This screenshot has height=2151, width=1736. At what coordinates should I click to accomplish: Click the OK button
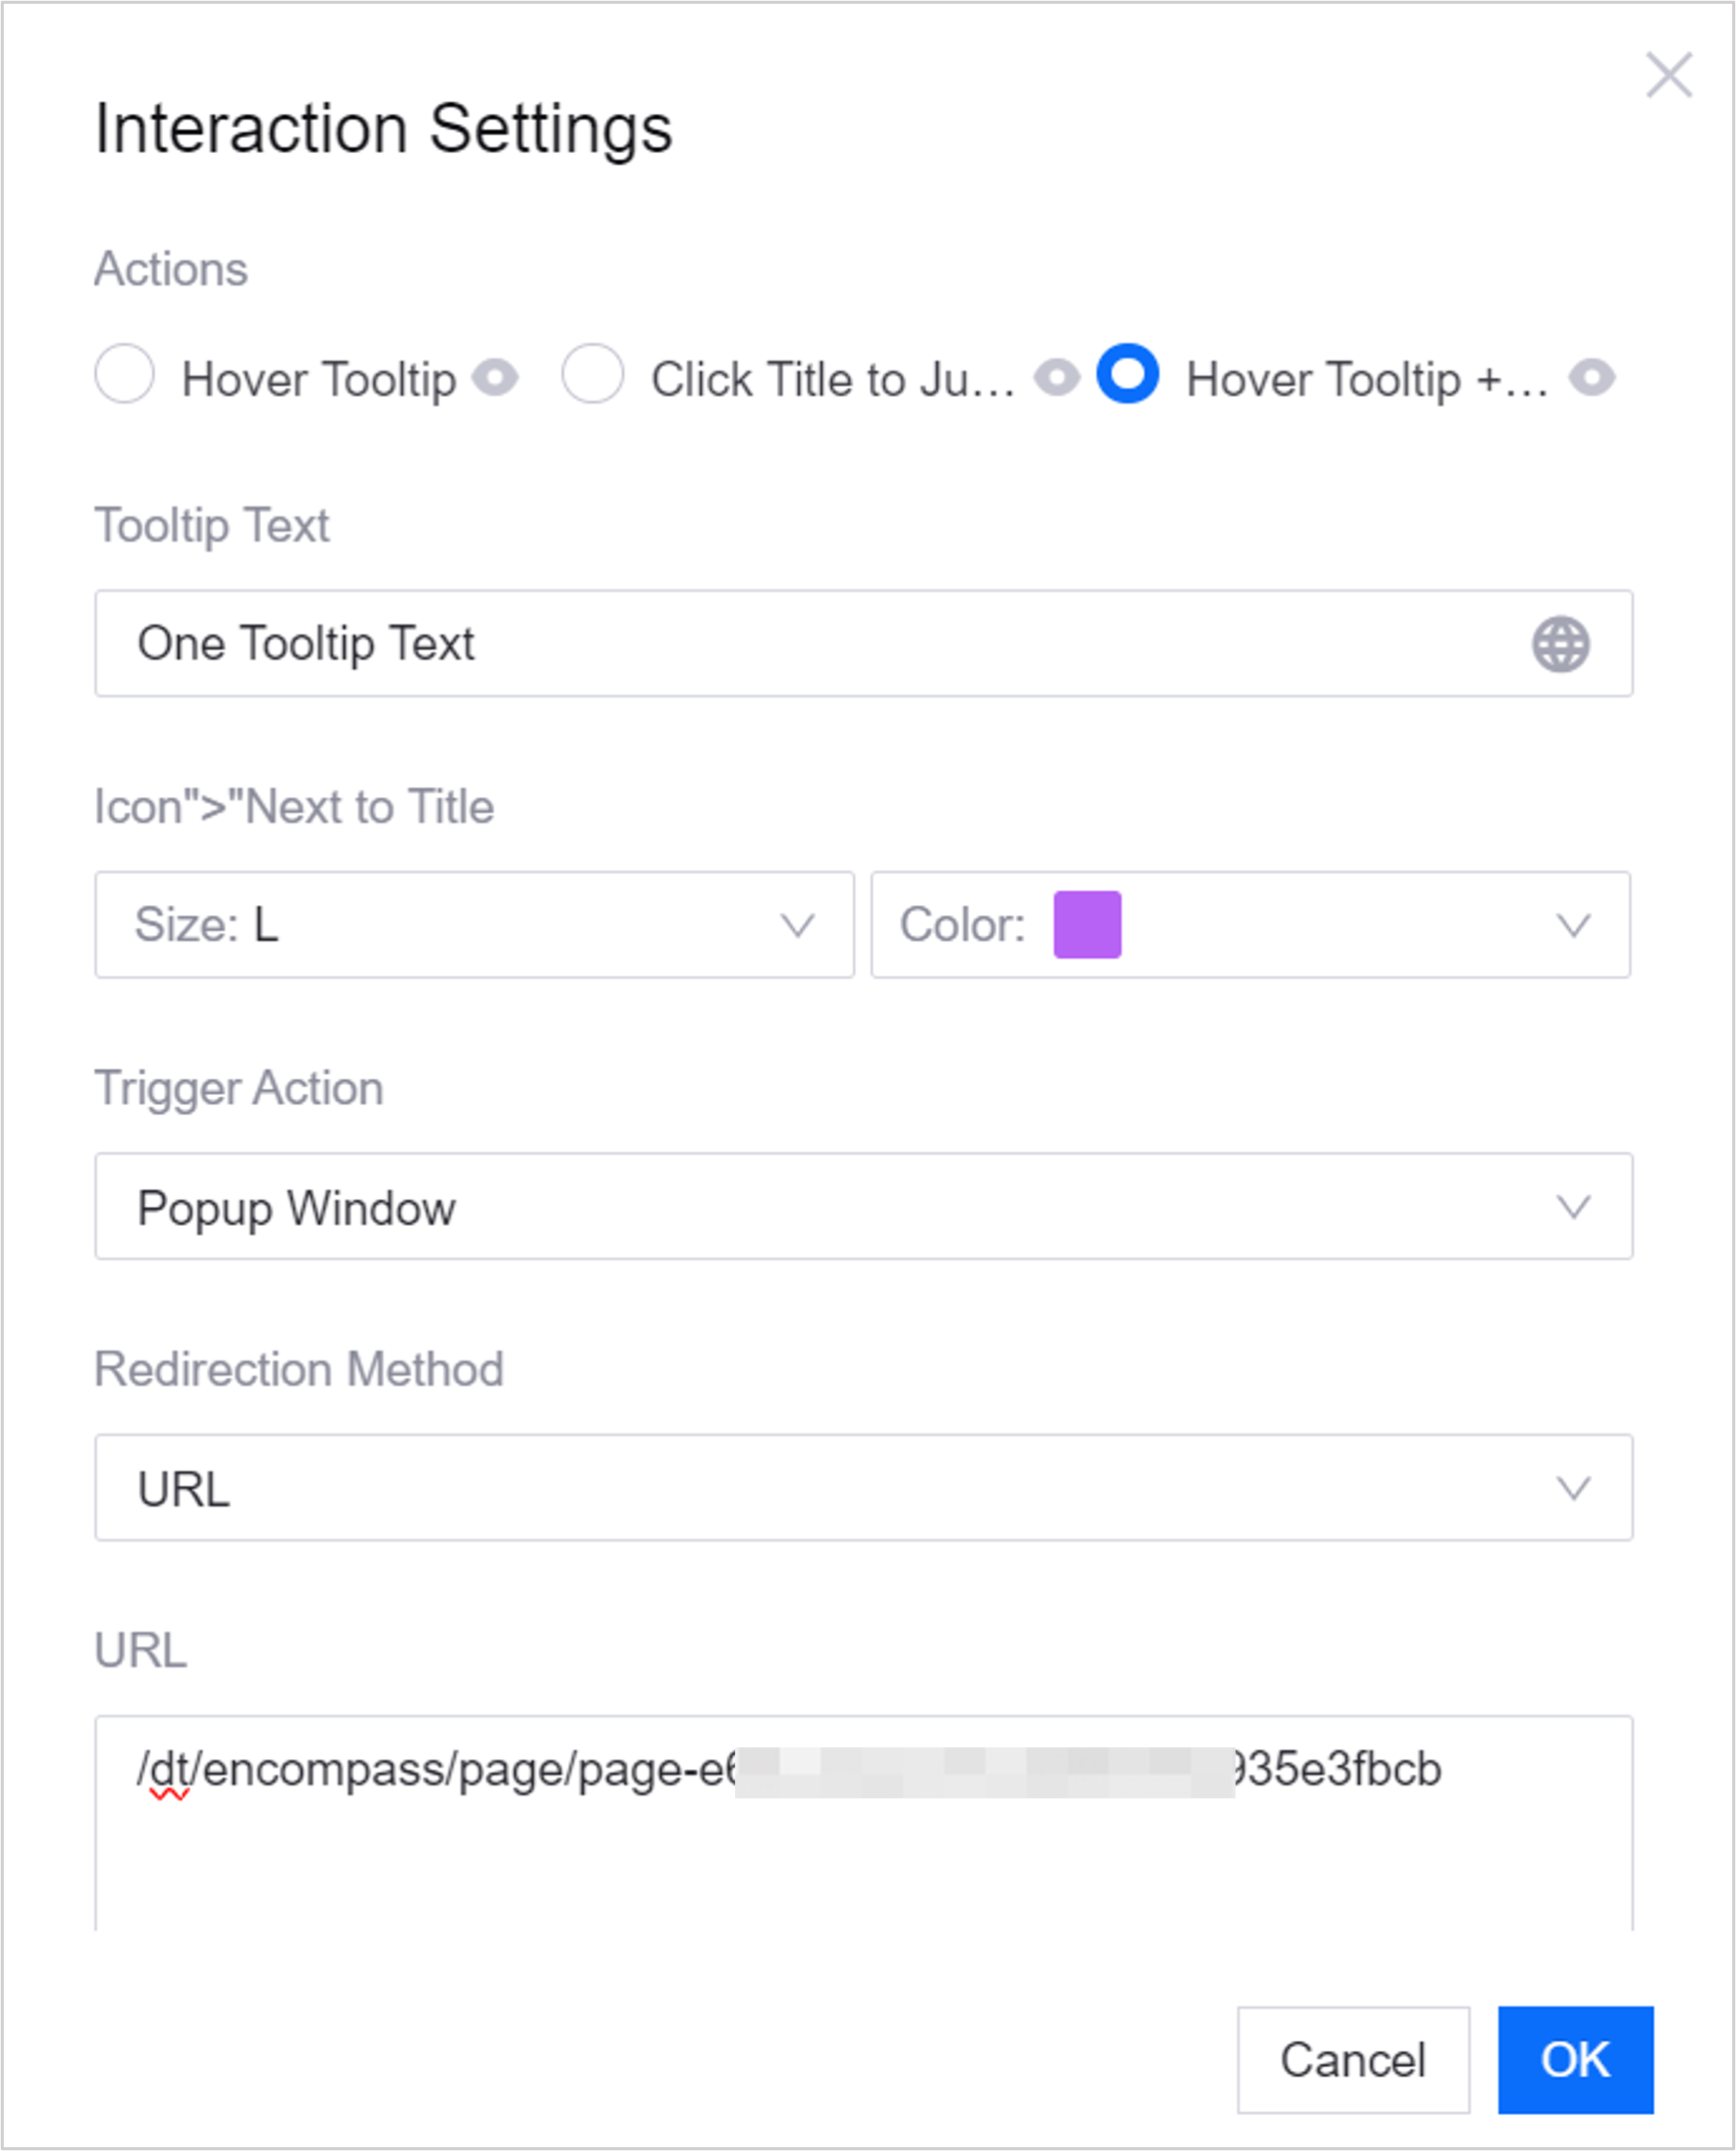pos(1575,2060)
